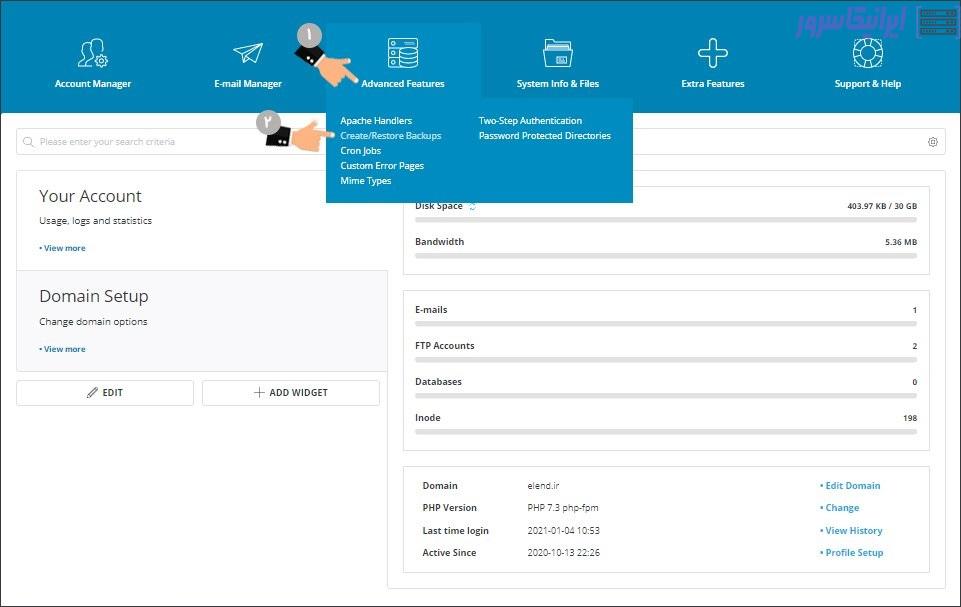This screenshot has width=961, height=607.
Task: Open the Account Manager icon
Action: (92, 53)
